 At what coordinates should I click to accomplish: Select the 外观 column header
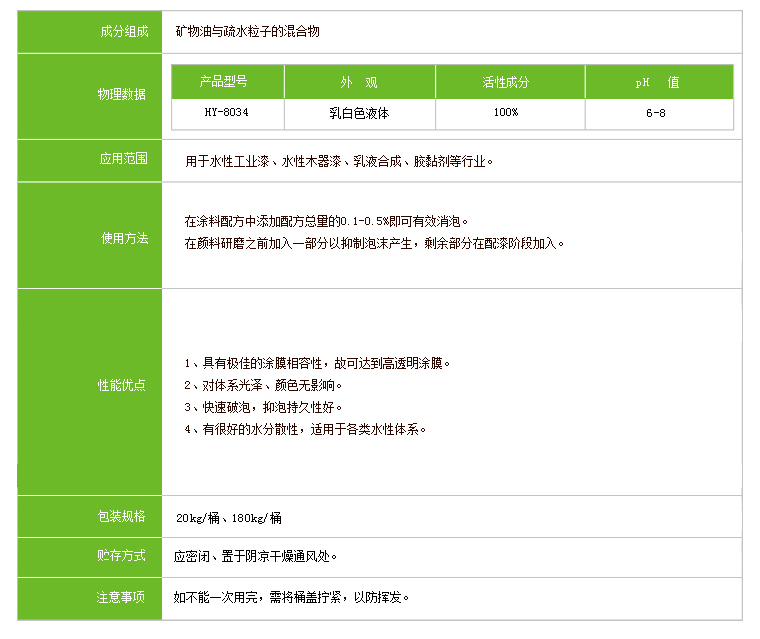click(359, 82)
